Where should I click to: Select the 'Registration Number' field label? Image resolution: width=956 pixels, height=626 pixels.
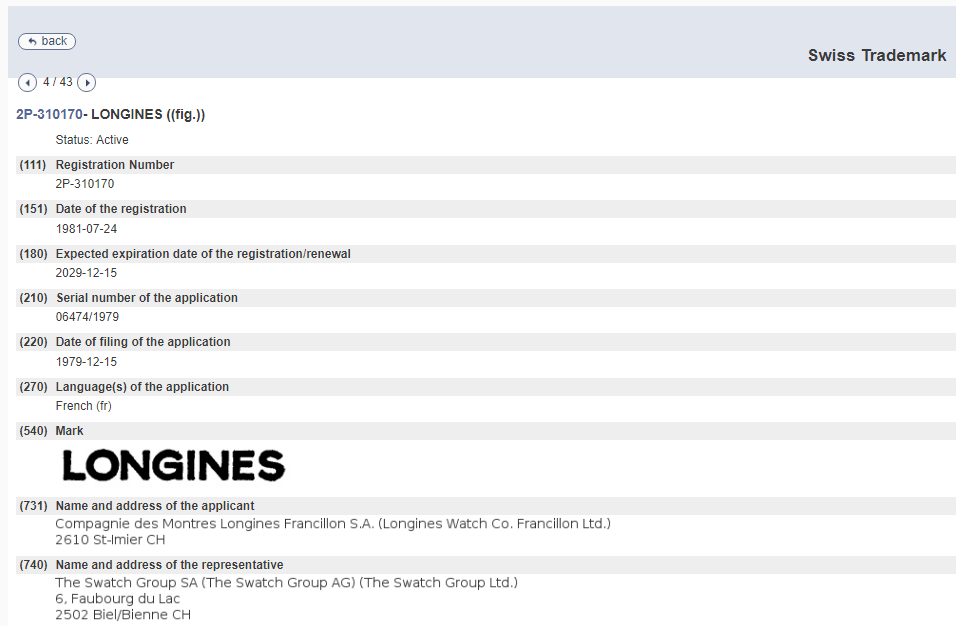pos(115,165)
